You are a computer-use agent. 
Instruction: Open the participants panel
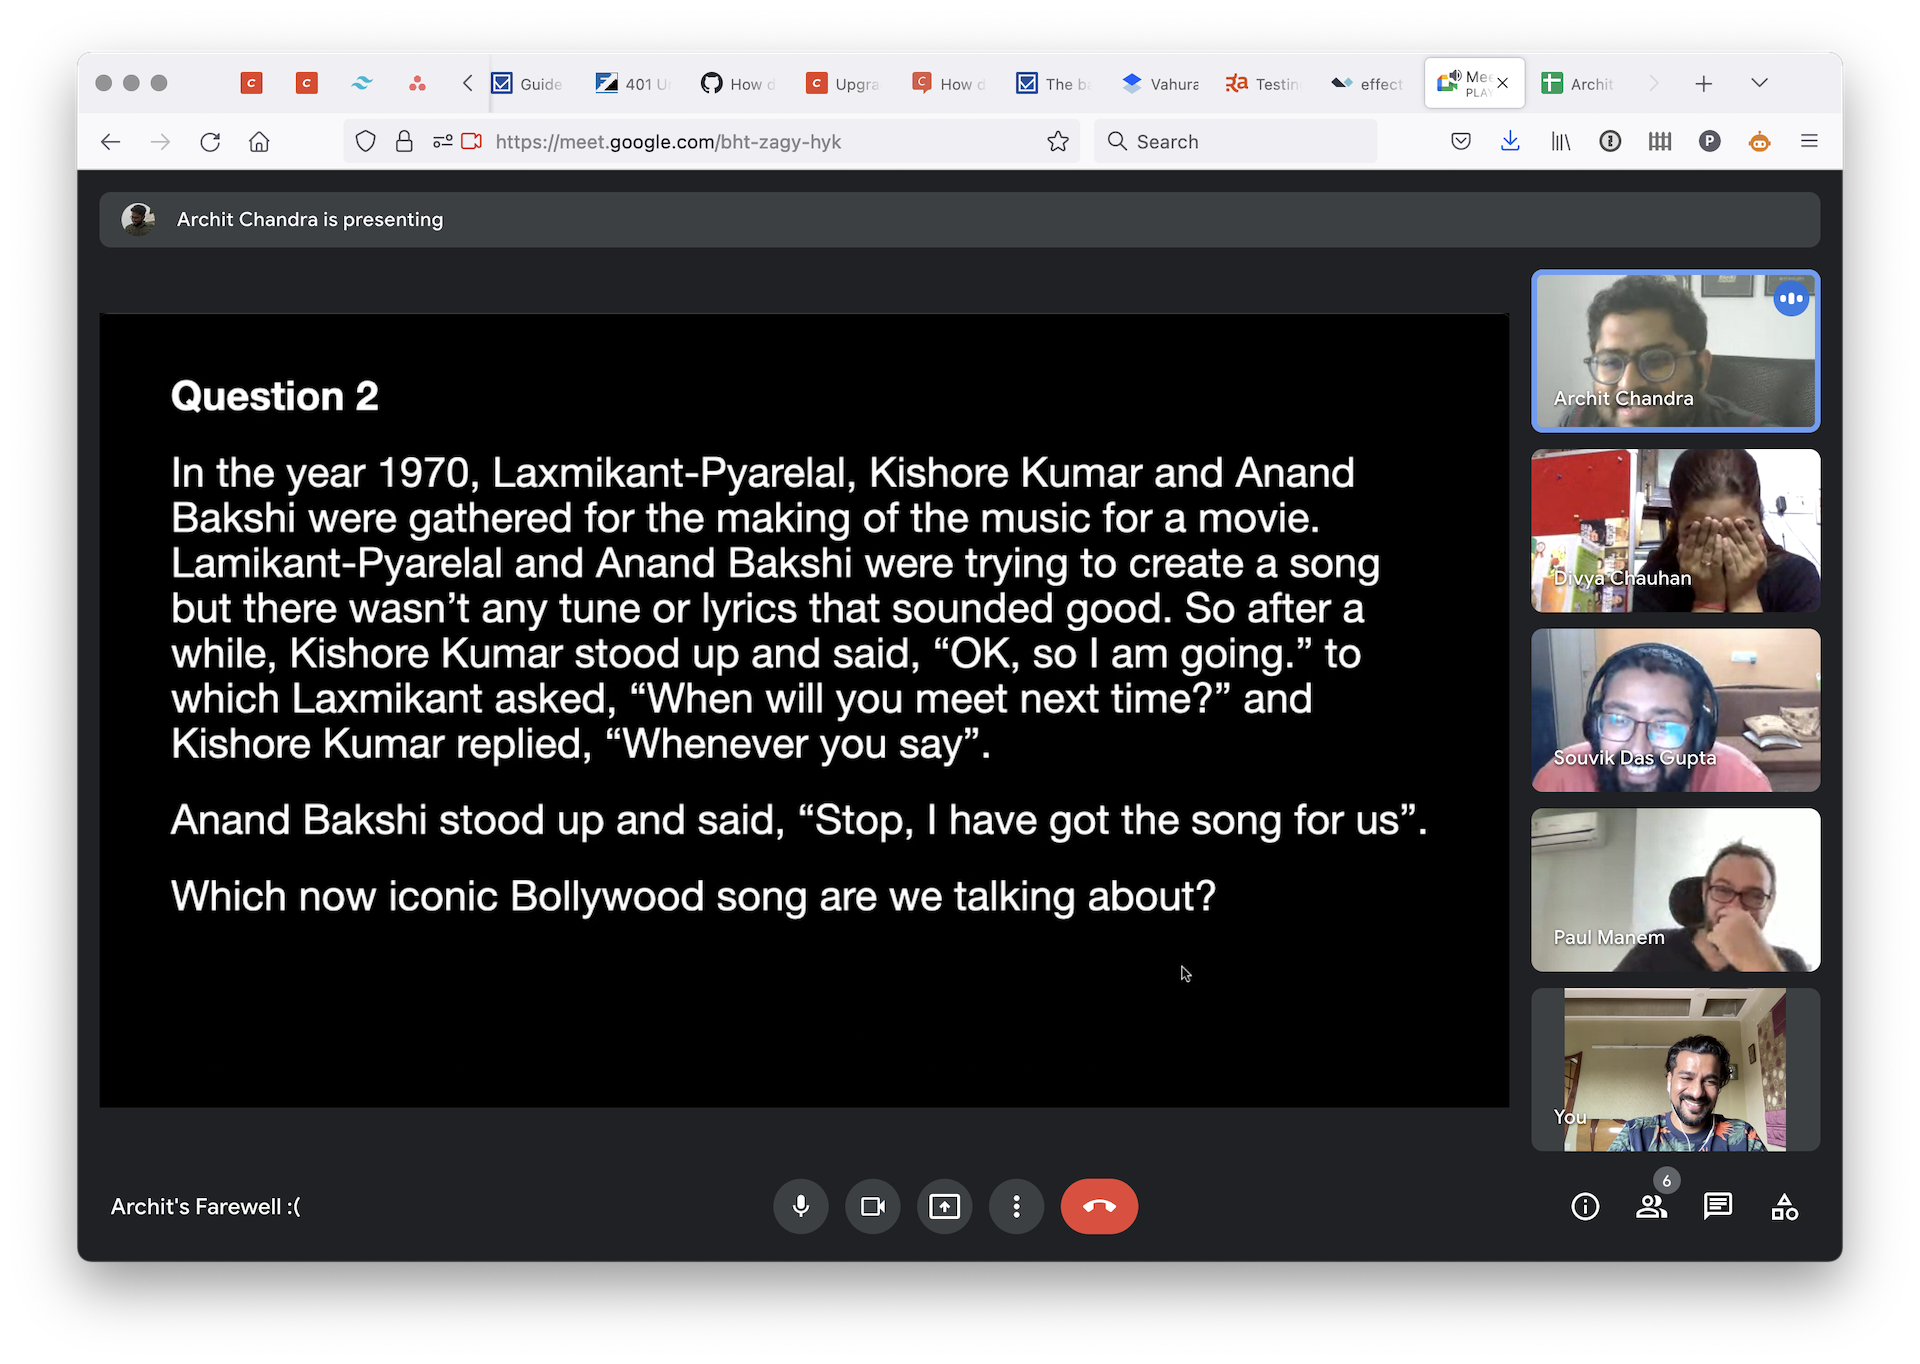(1652, 1206)
